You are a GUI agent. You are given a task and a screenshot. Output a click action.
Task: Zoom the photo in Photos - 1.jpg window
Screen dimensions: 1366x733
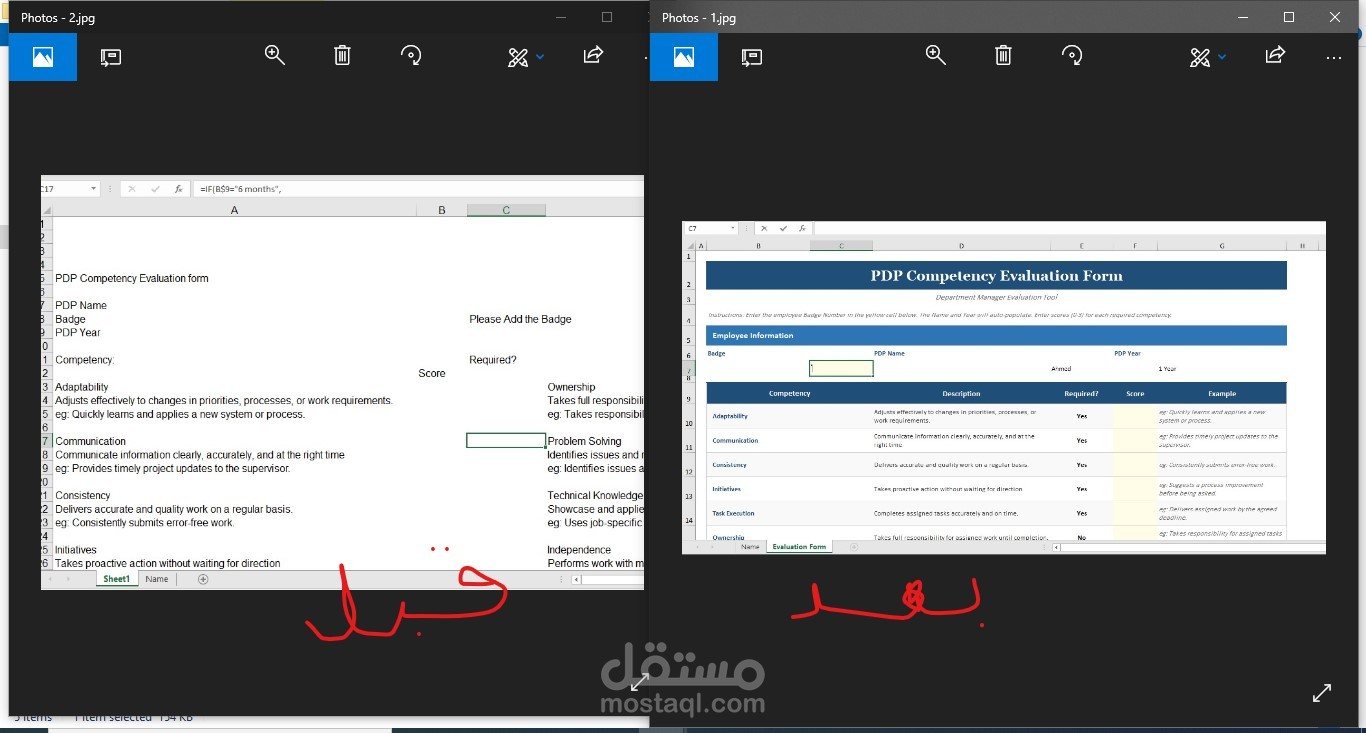[x=936, y=55]
